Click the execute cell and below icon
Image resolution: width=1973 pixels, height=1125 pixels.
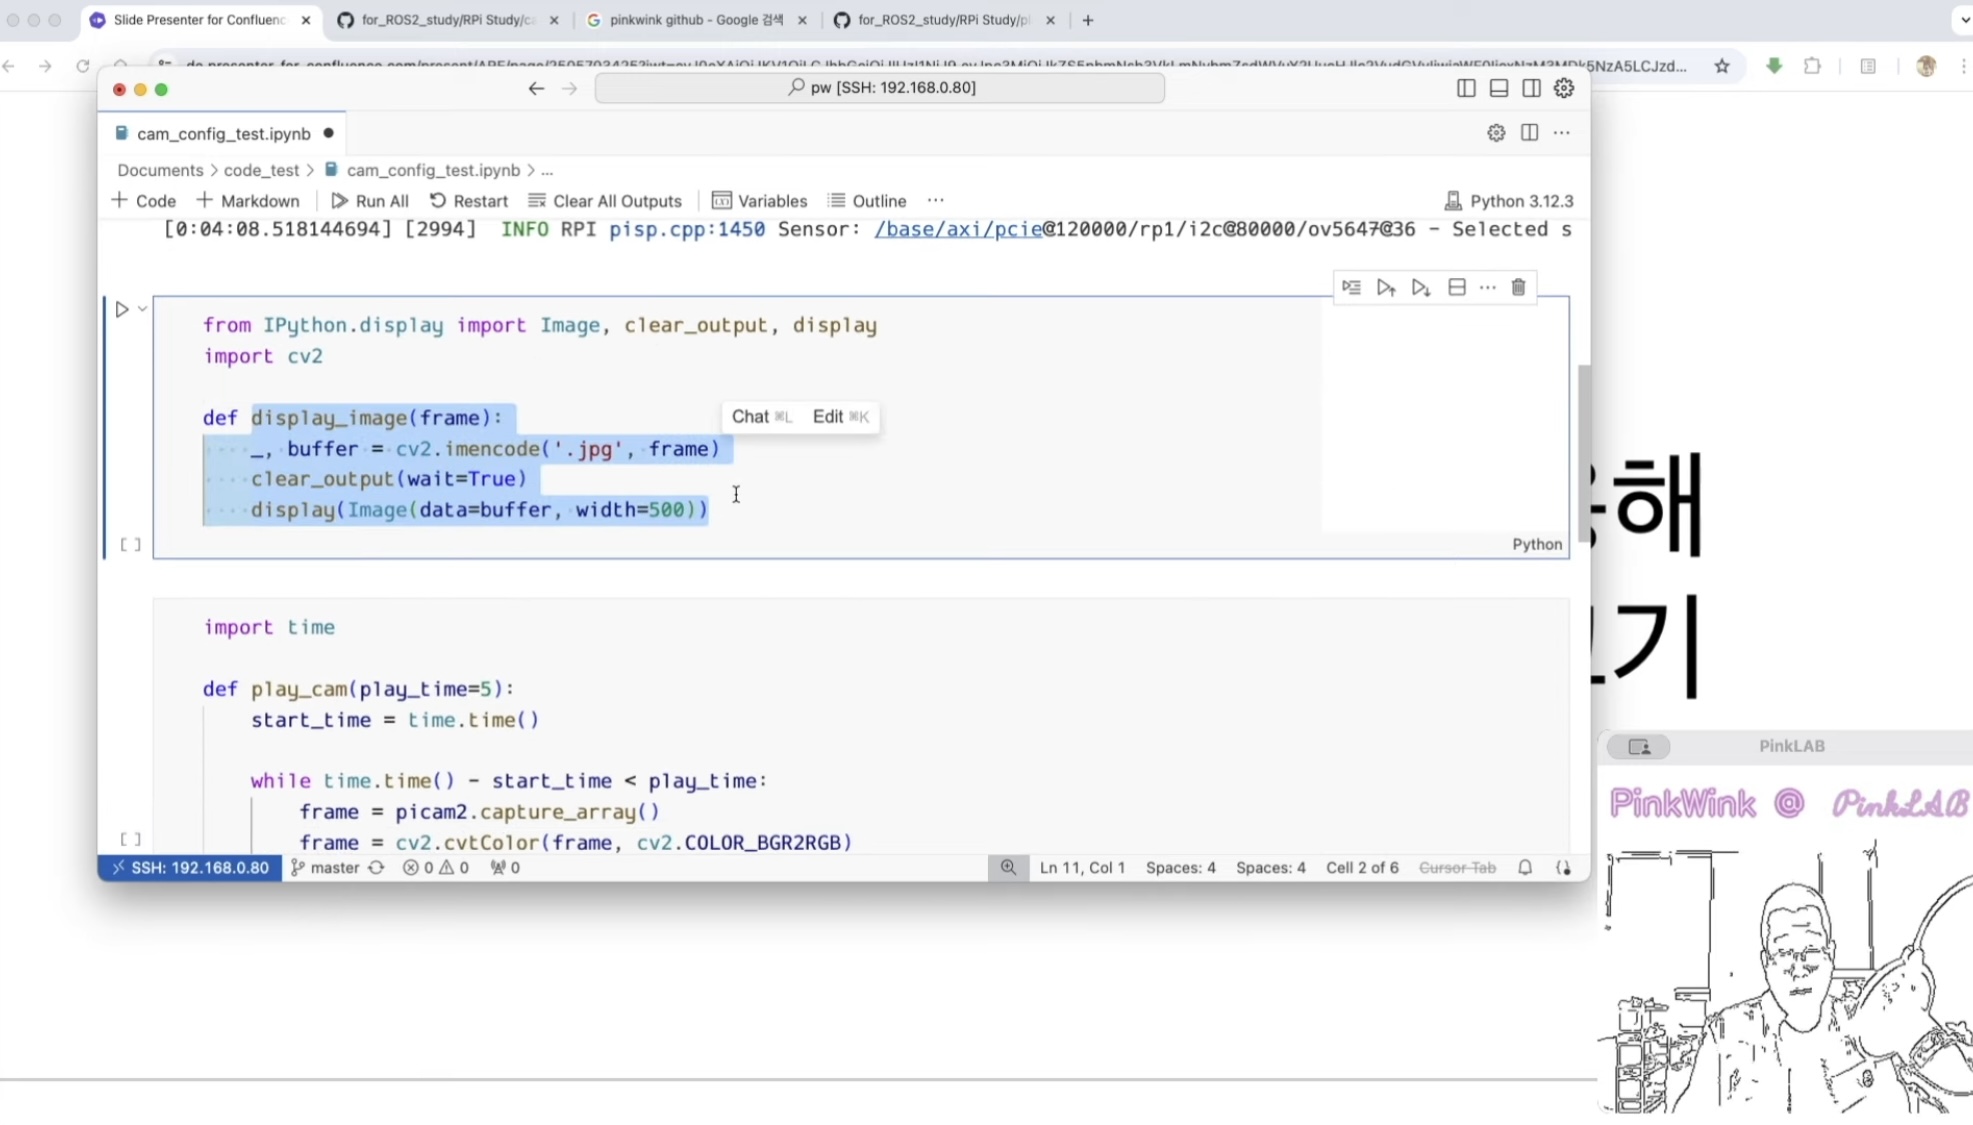[1420, 288]
